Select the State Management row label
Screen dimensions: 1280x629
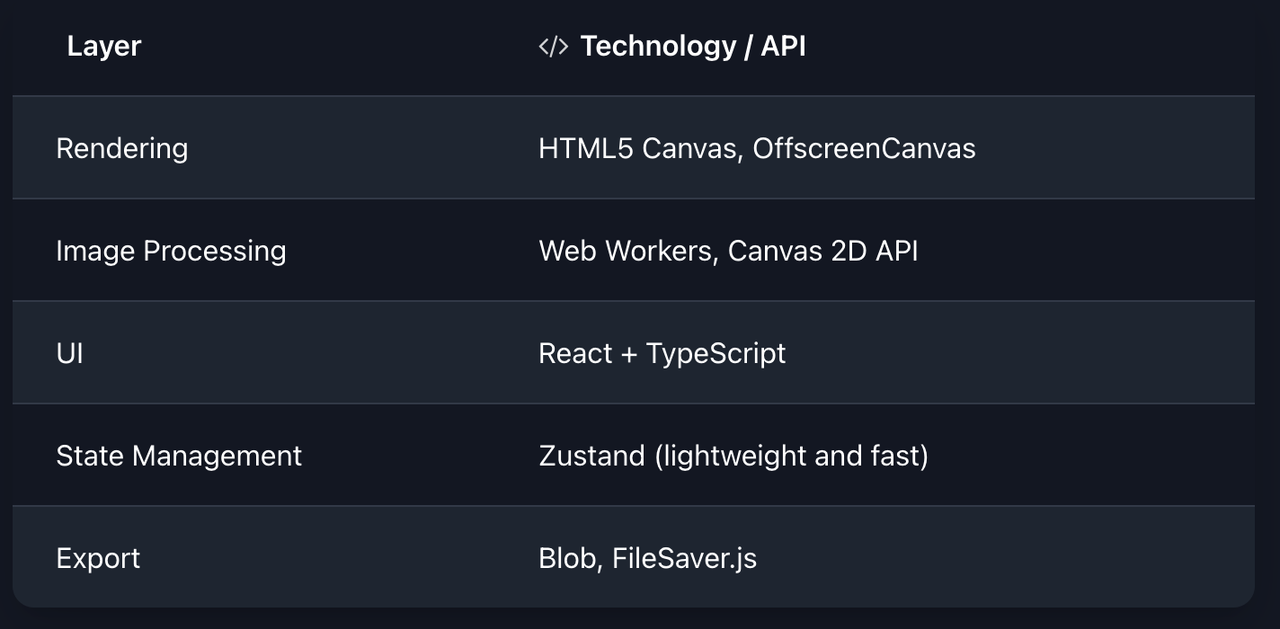179,456
